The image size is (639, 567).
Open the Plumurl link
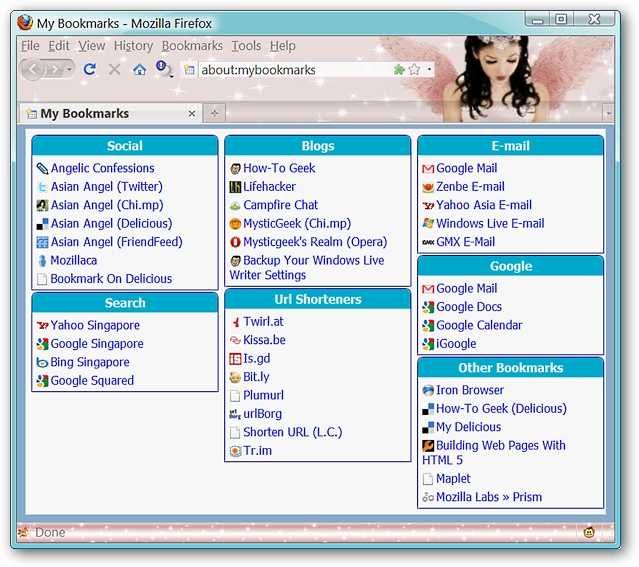tap(263, 395)
